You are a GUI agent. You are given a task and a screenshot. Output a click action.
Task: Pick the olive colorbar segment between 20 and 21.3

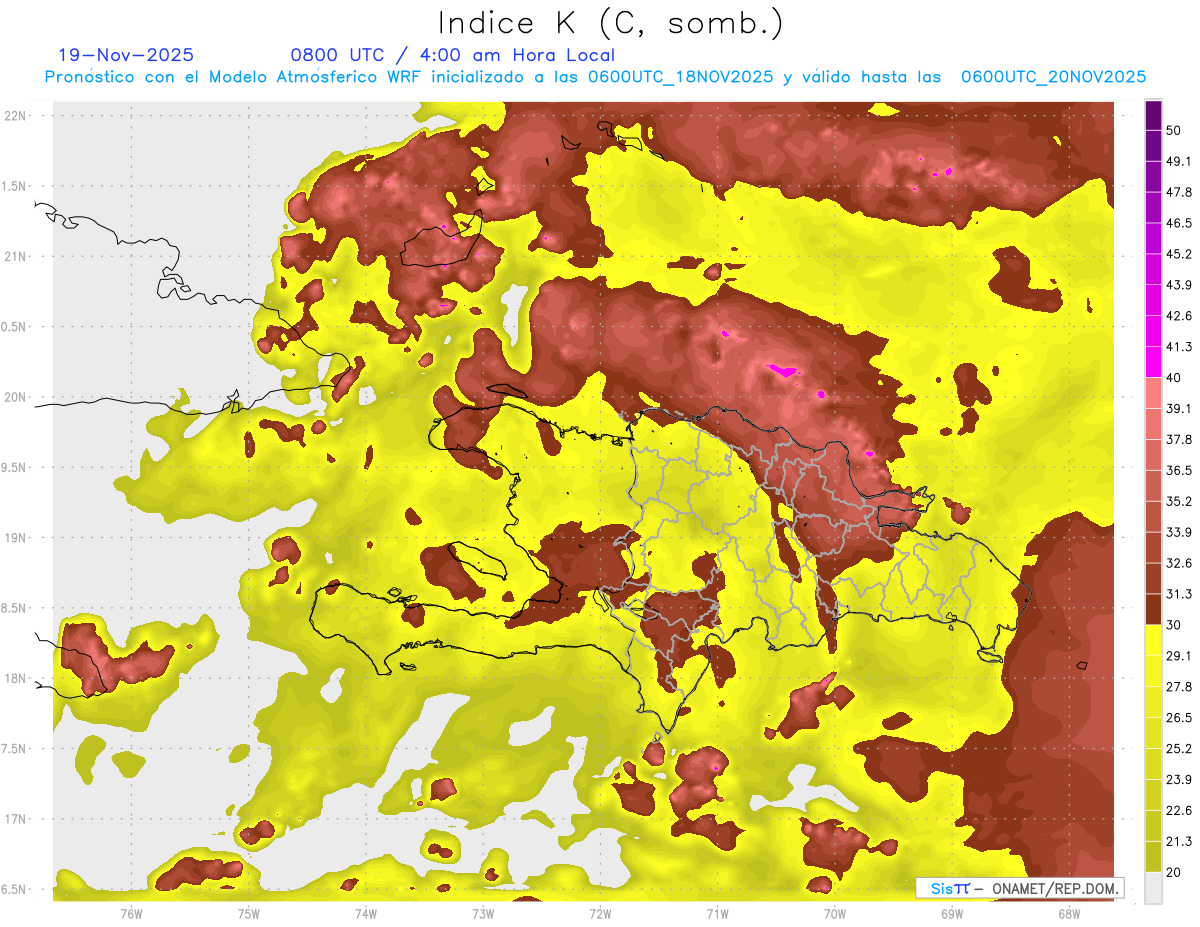point(1153,857)
